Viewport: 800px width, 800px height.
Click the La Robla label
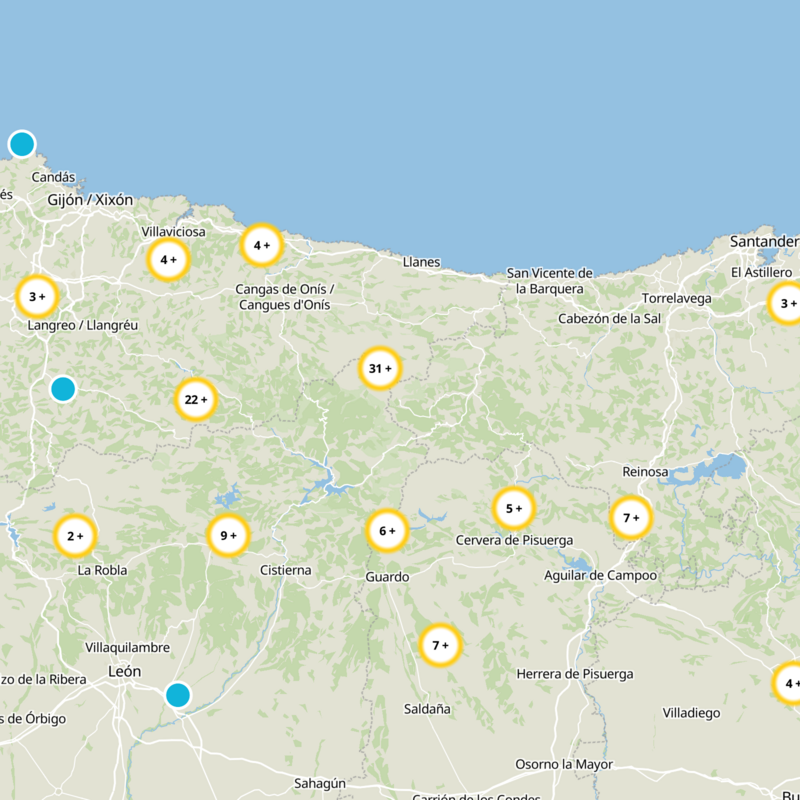coord(102,570)
